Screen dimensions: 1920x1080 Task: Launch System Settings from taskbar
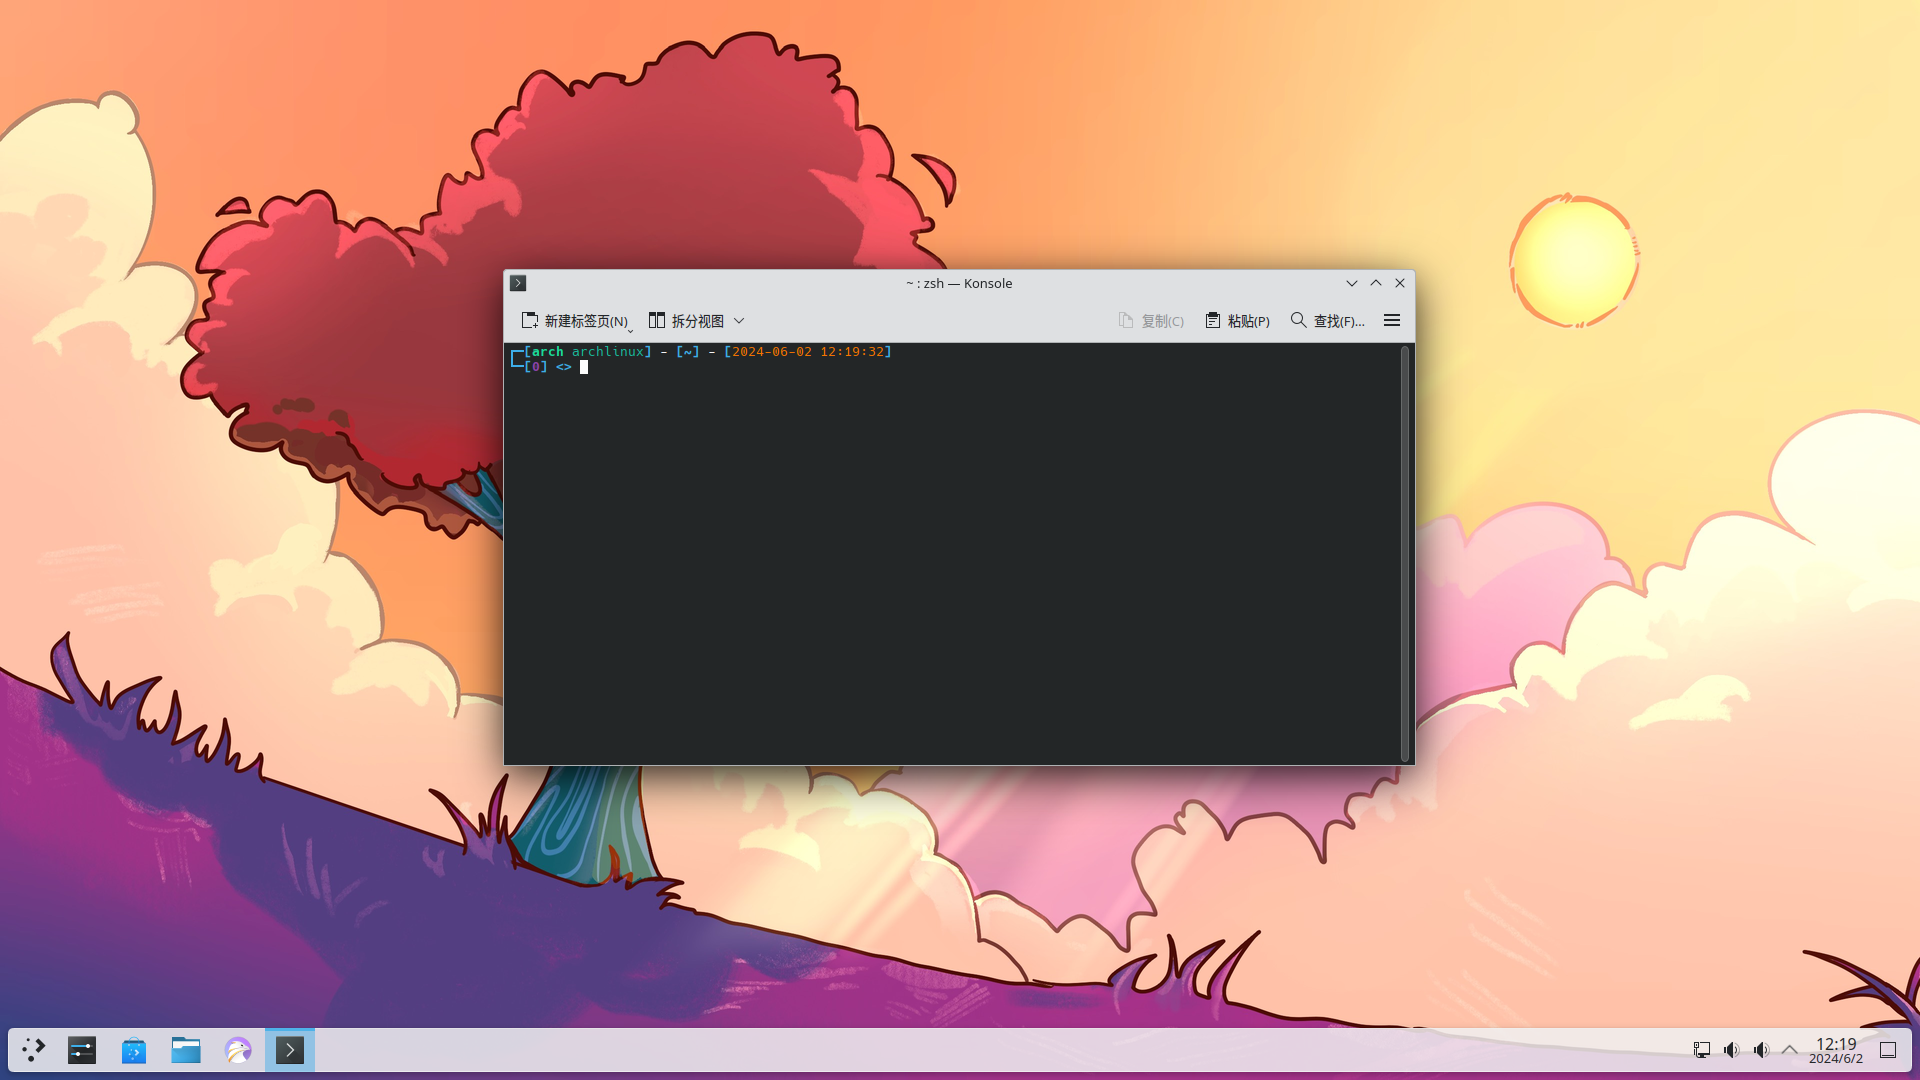click(82, 1050)
